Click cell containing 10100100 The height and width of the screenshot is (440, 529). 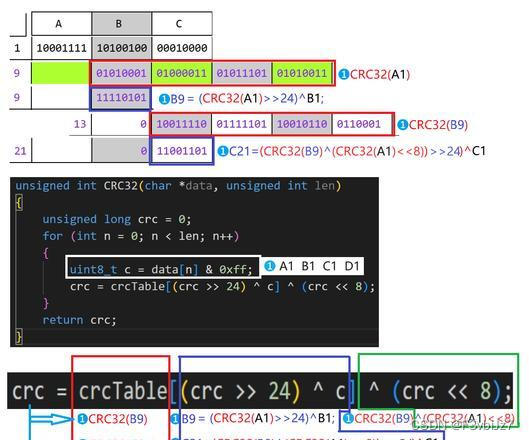122,48
